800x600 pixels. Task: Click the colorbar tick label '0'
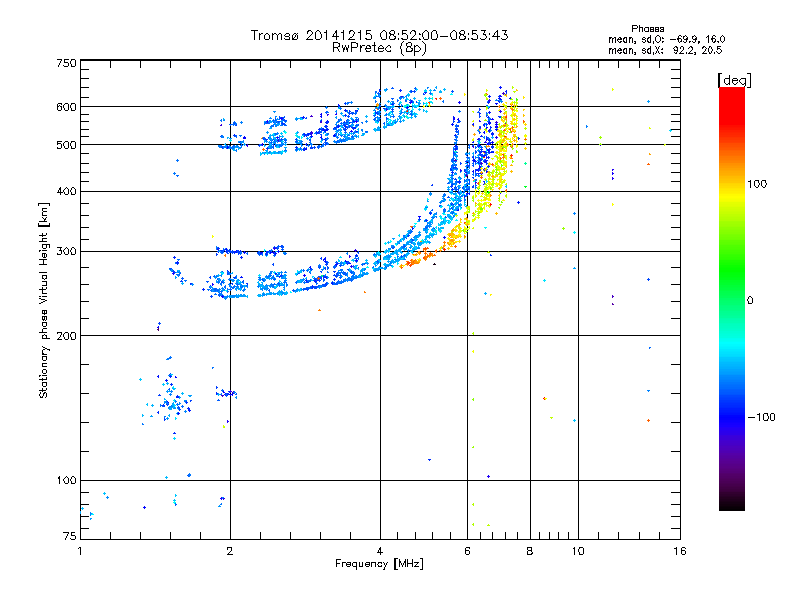750,301
